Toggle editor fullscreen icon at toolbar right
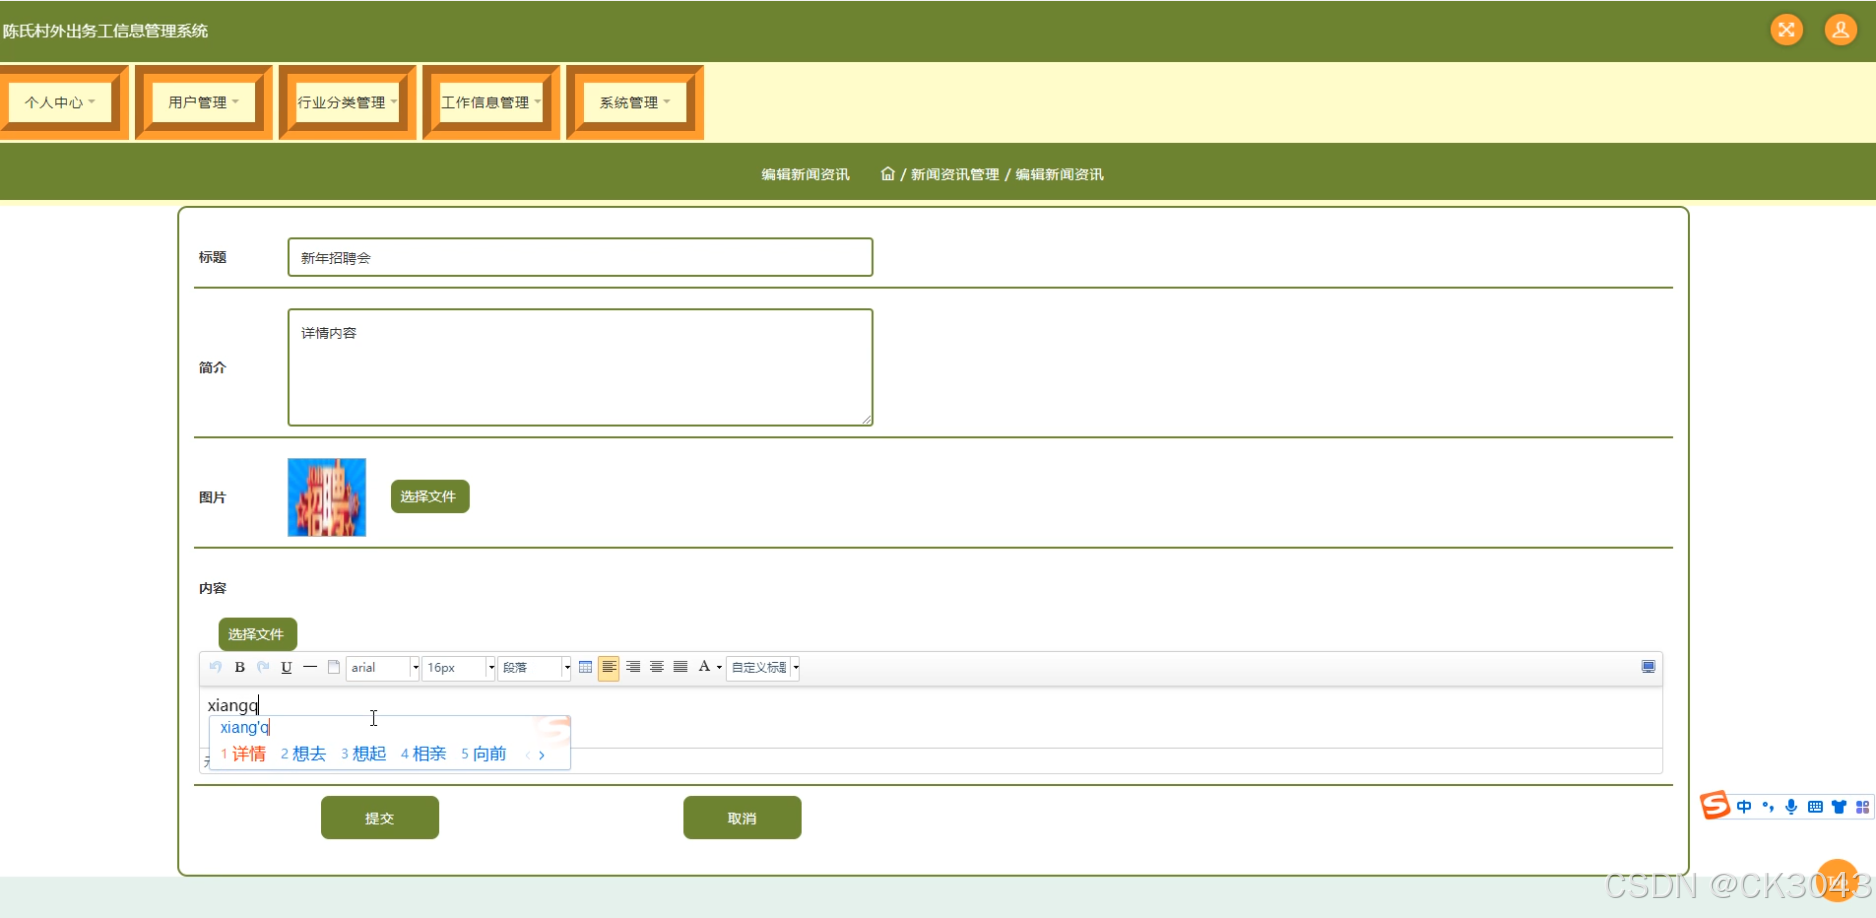 [x=1648, y=667]
